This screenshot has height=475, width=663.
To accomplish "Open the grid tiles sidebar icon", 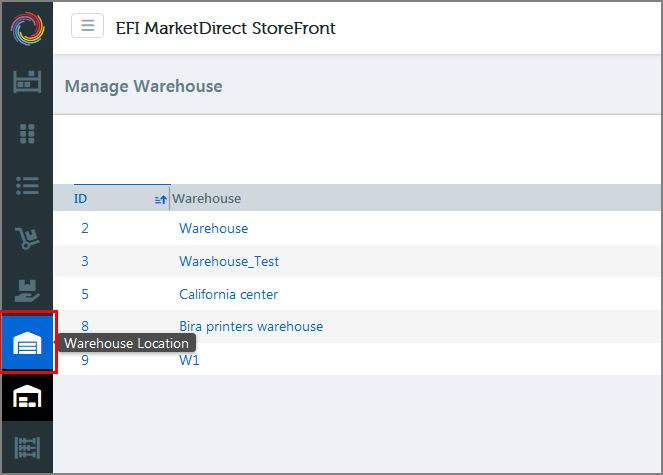I will click(27, 134).
